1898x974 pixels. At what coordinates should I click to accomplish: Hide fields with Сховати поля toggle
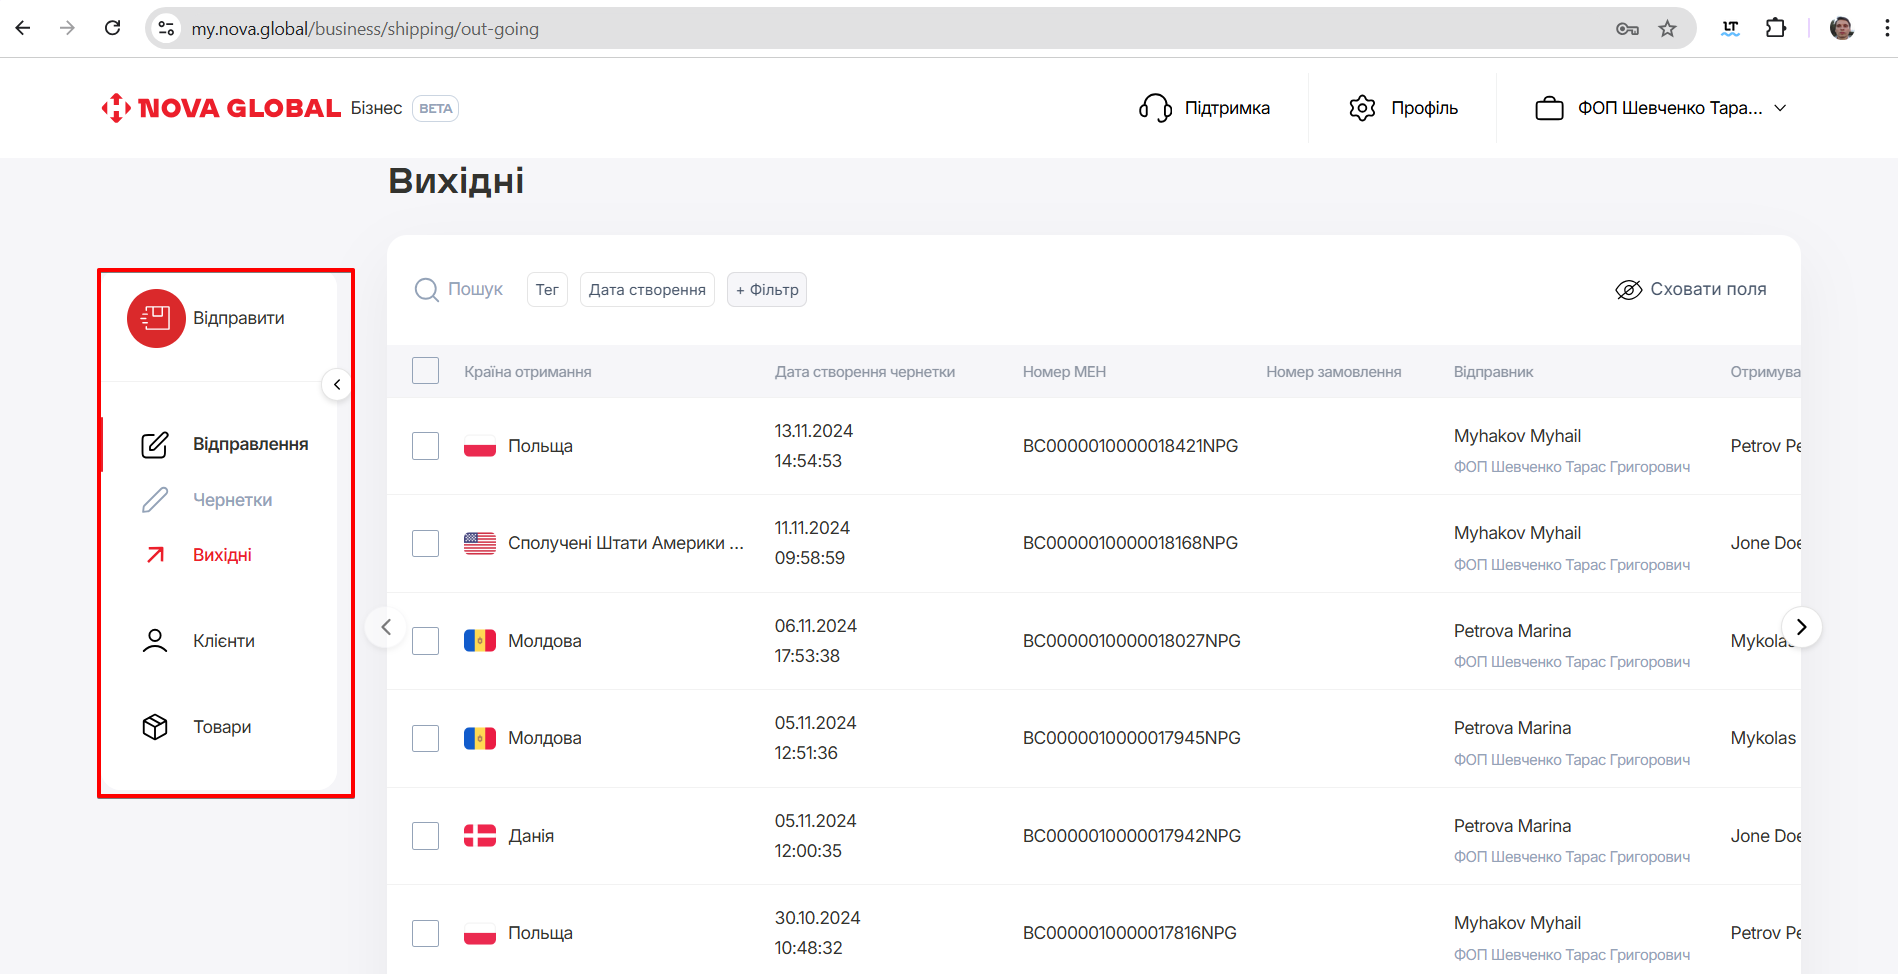point(1691,290)
